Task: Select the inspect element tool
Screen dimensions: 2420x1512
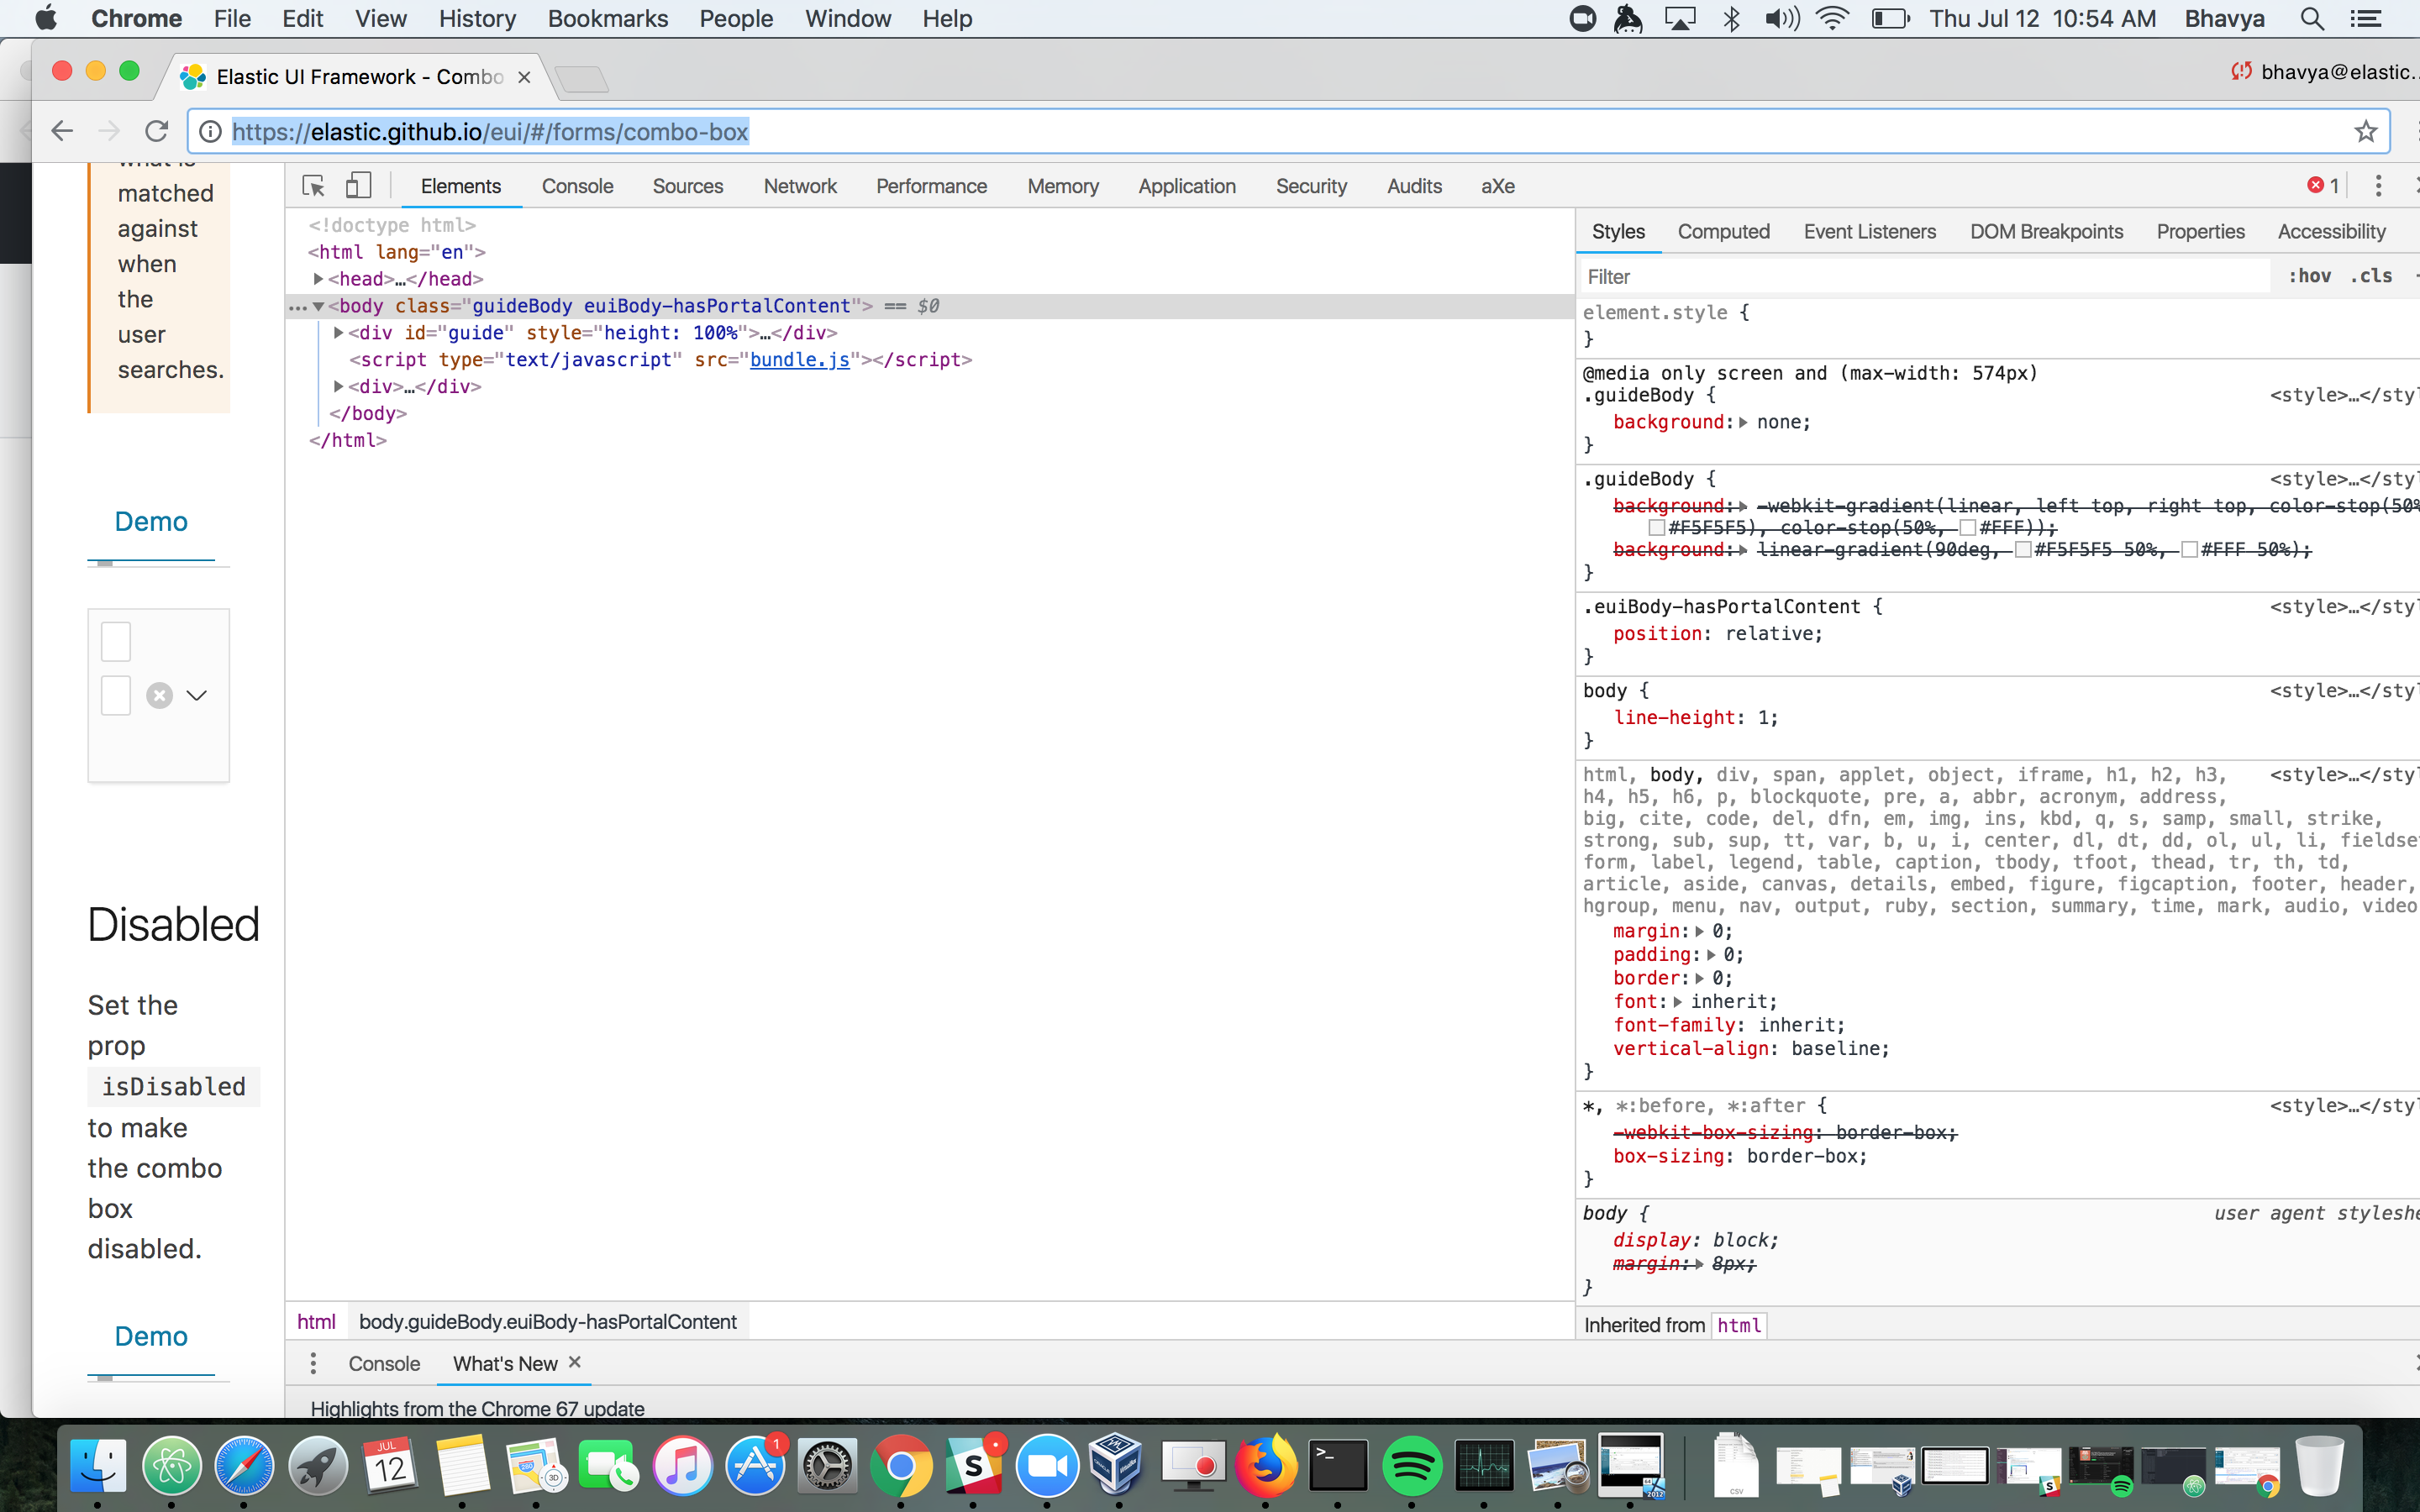Action: (312, 186)
